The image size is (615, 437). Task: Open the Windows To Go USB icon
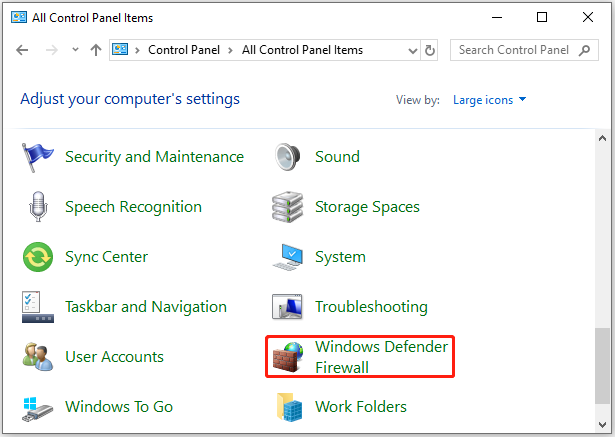click(37, 409)
